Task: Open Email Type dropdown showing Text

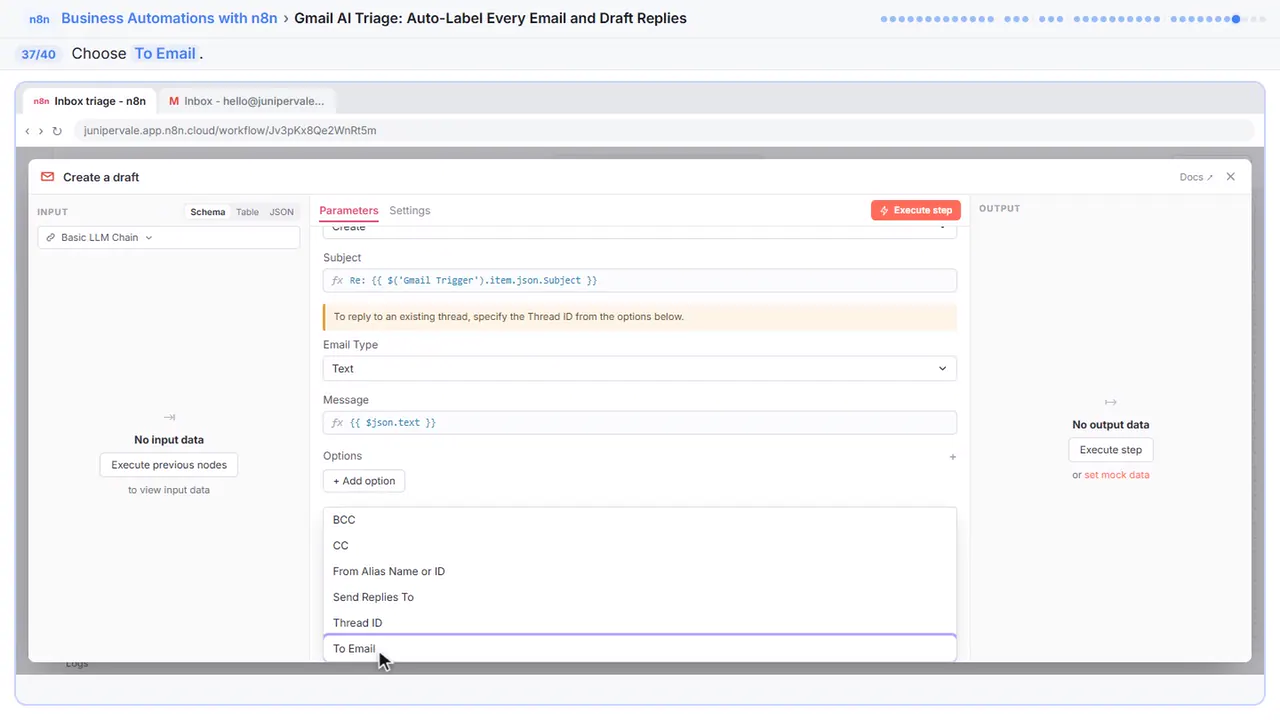Action: pyautogui.click(x=640, y=369)
